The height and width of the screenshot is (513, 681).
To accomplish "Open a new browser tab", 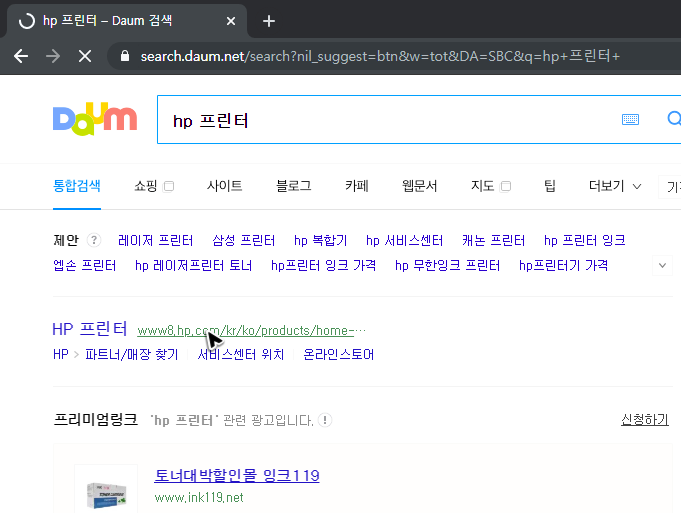I will coord(269,21).
